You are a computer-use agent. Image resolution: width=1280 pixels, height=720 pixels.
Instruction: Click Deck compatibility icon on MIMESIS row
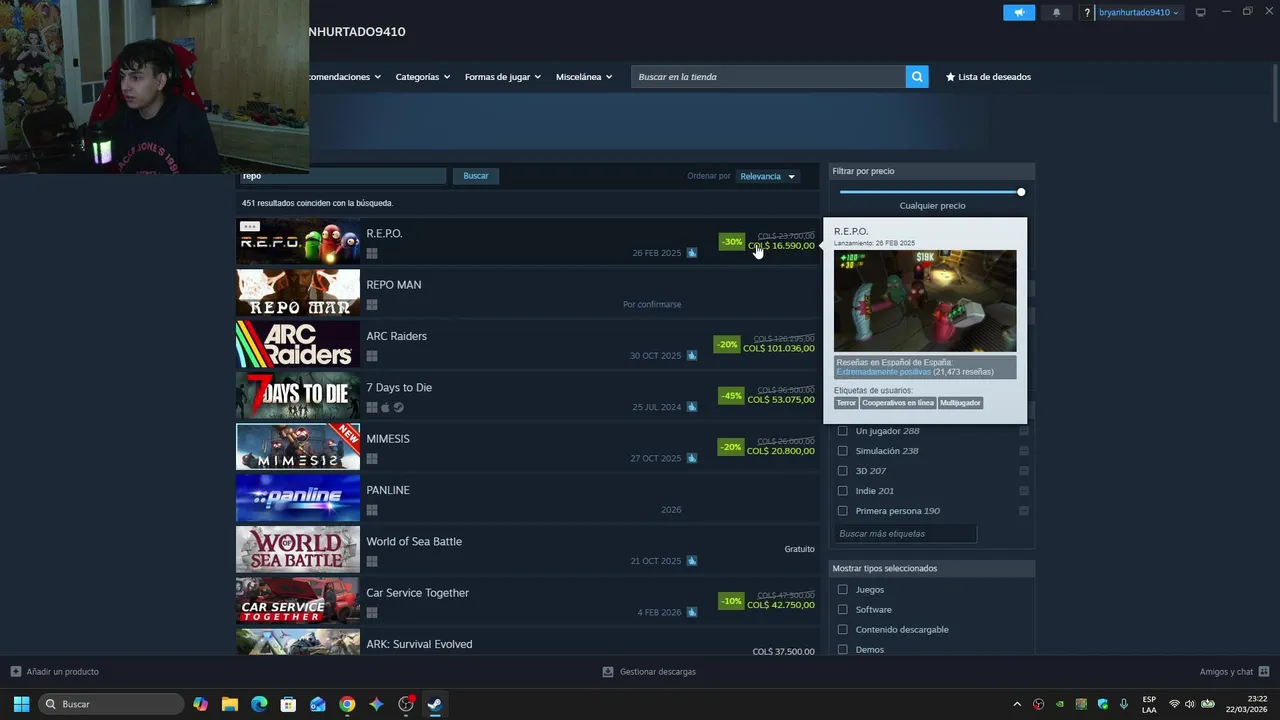click(x=692, y=459)
